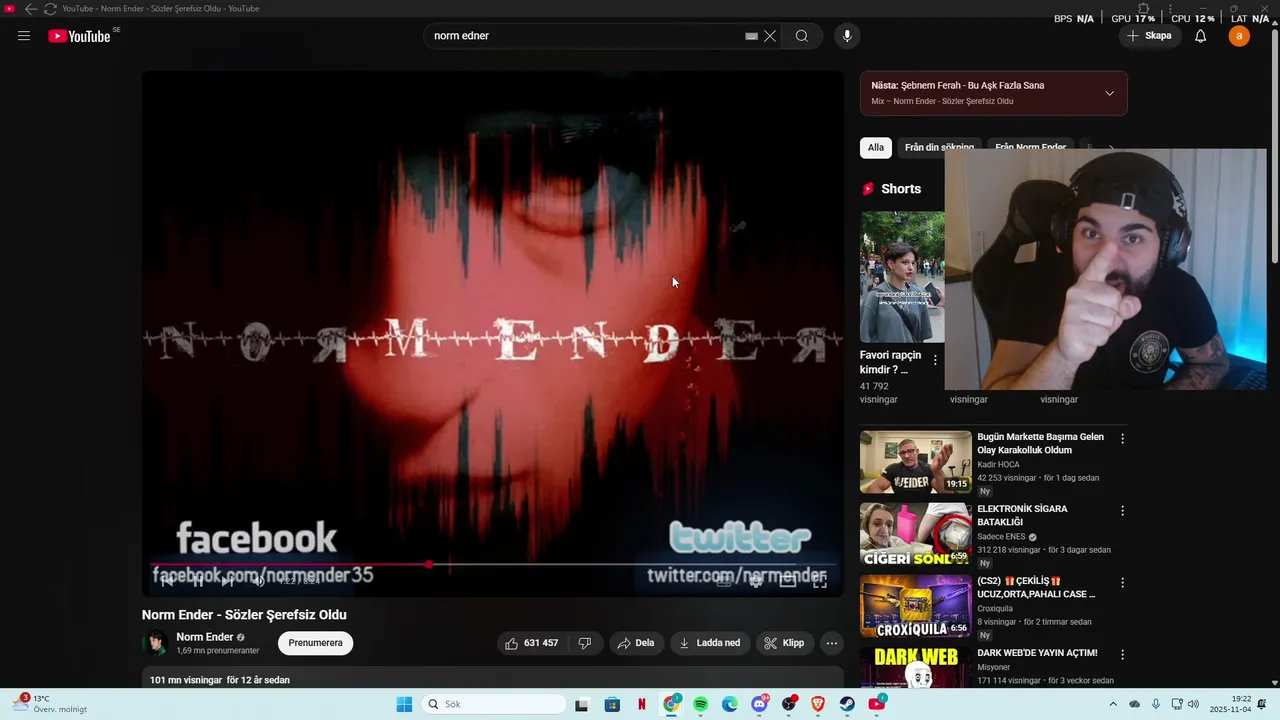Open the 'Bugün Markette Başıma Gelen' video thumbnail
1280x720 pixels.
pyautogui.click(x=916, y=462)
